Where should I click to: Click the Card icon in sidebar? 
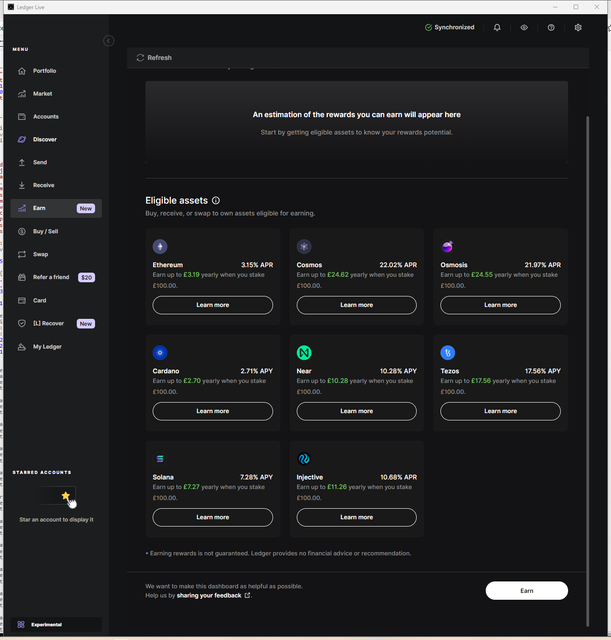pyautogui.click(x=22, y=300)
